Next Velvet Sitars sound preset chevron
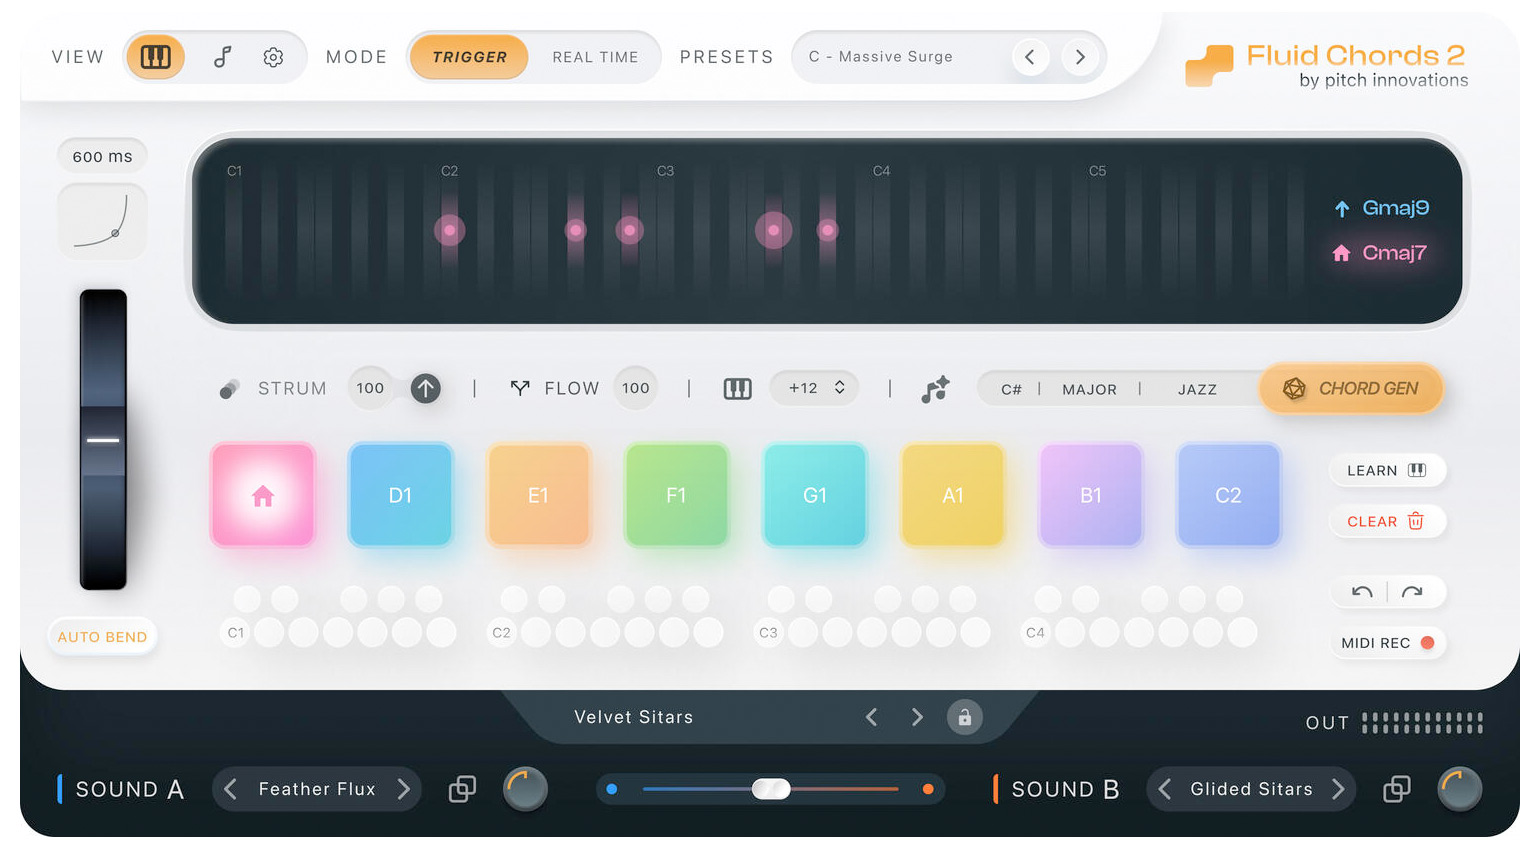This screenshot has width=1540, height=850. tap(917, 717)
